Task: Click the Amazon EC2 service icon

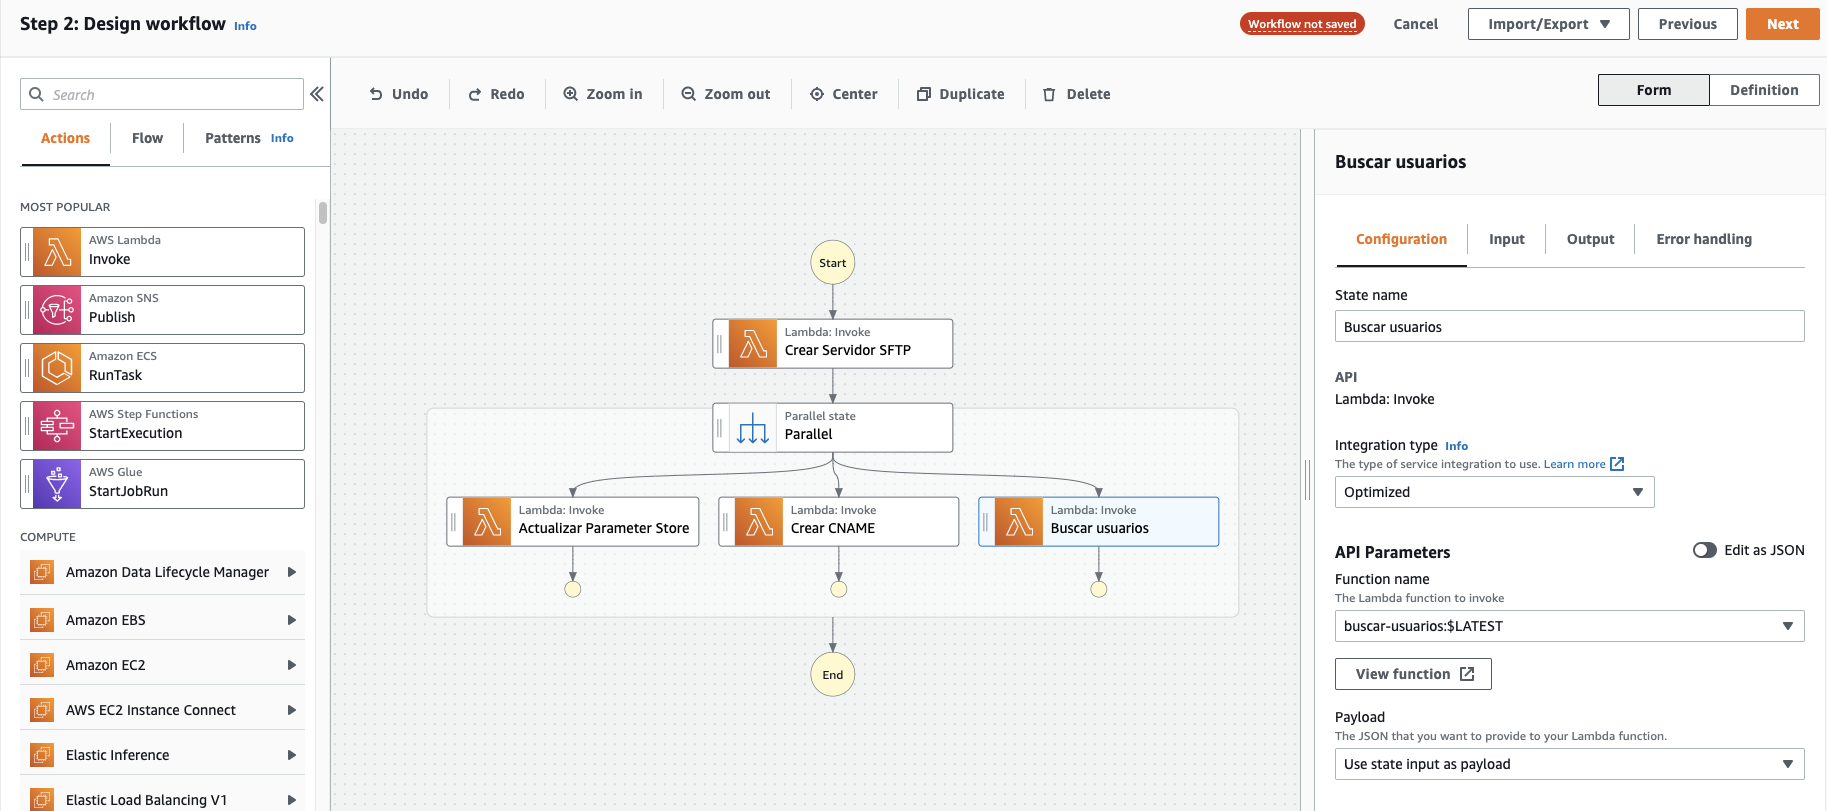Action: tap(42, 665)
